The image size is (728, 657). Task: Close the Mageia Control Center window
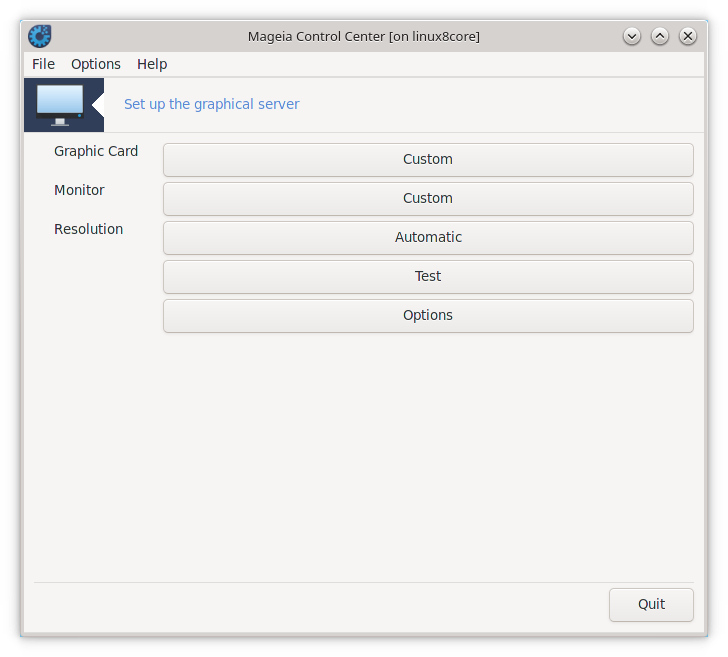[x=688, y=36]
